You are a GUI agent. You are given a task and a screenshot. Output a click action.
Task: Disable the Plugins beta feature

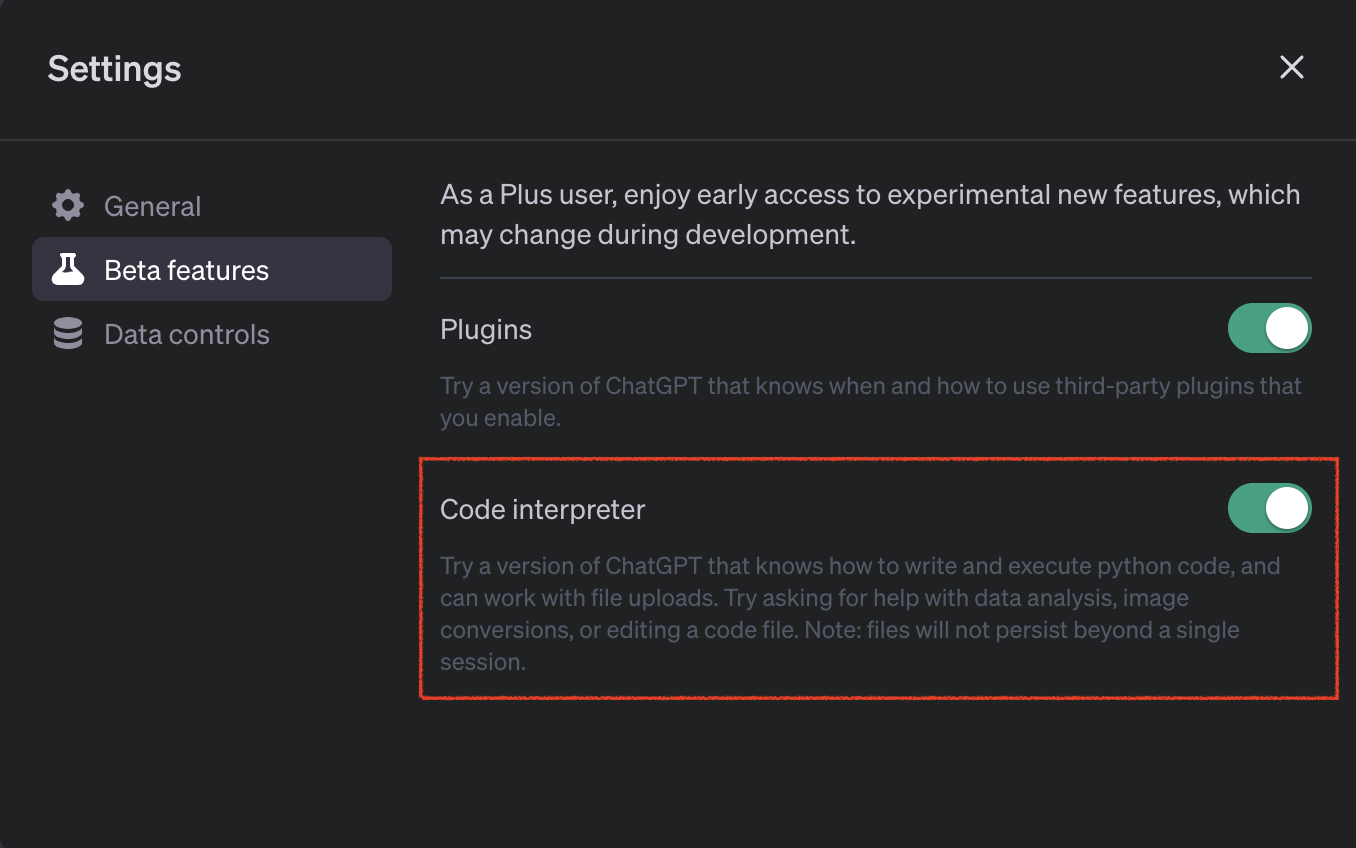[1270, 328]
